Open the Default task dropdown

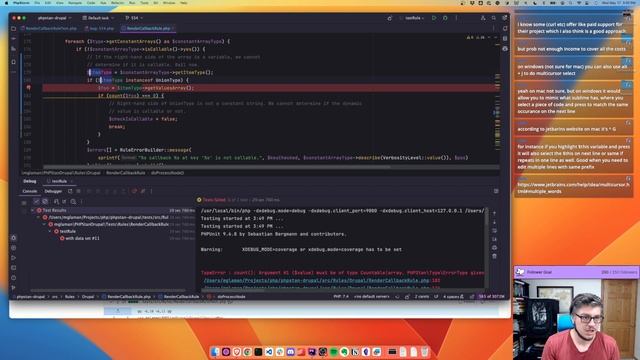(x=98, y=18)
